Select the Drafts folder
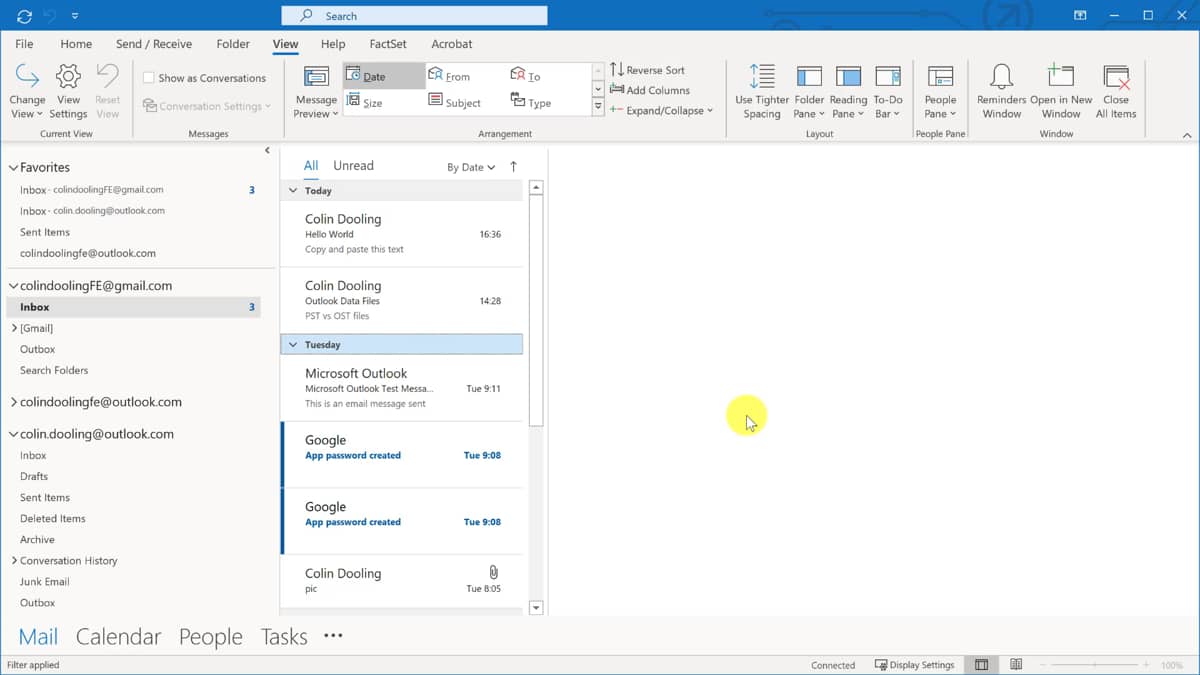The height and width of the screenshot is (675, 1200). point(34,476)
